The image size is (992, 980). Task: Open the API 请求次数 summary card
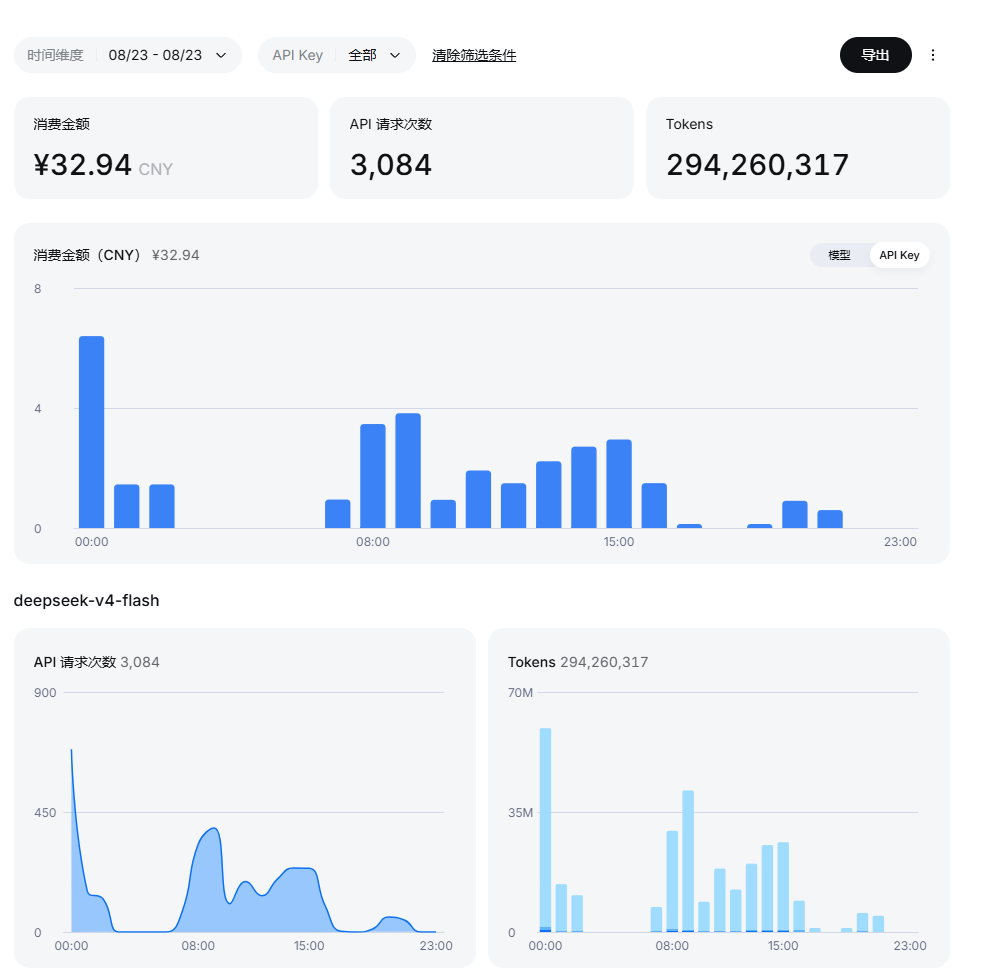pyautogui.click(x=481, y=148)
